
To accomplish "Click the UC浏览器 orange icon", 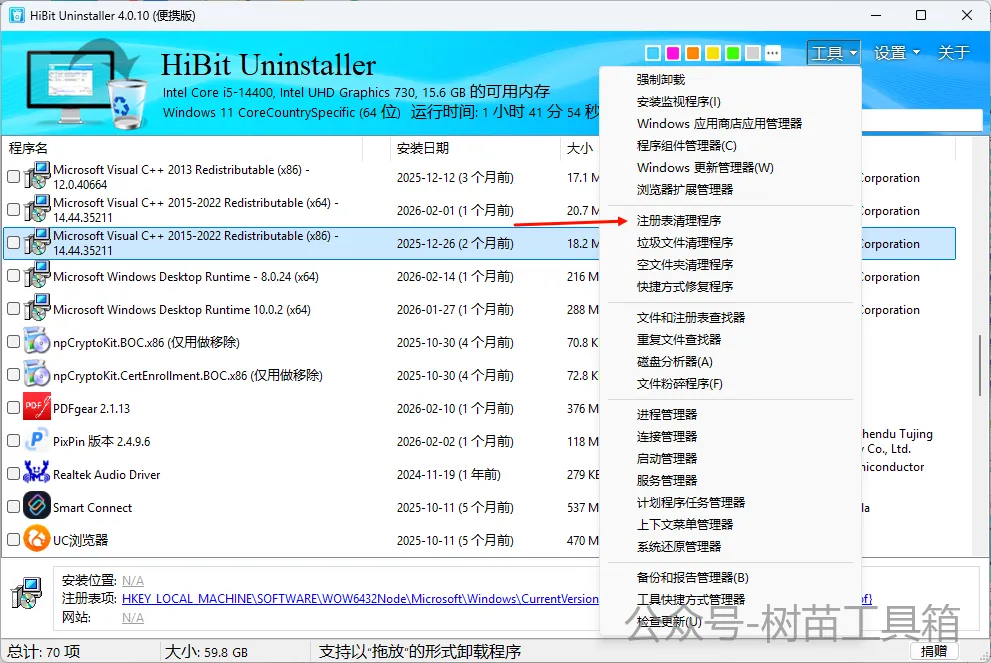I will [x=37, y=538].
